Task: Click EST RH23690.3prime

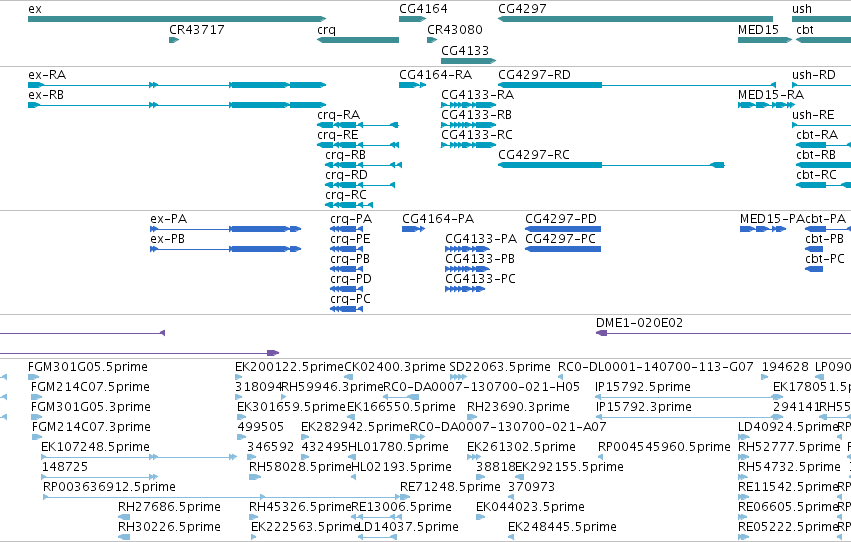Action: 472,417
